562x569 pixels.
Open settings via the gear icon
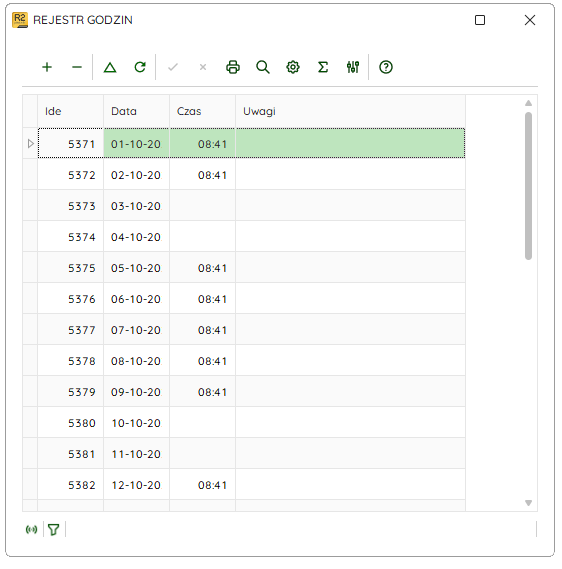[293, 67]
